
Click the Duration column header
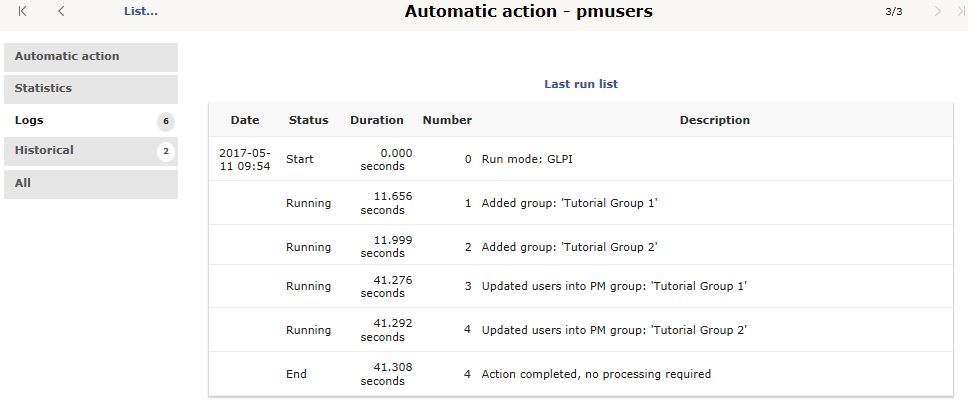(x=377, y=120)
